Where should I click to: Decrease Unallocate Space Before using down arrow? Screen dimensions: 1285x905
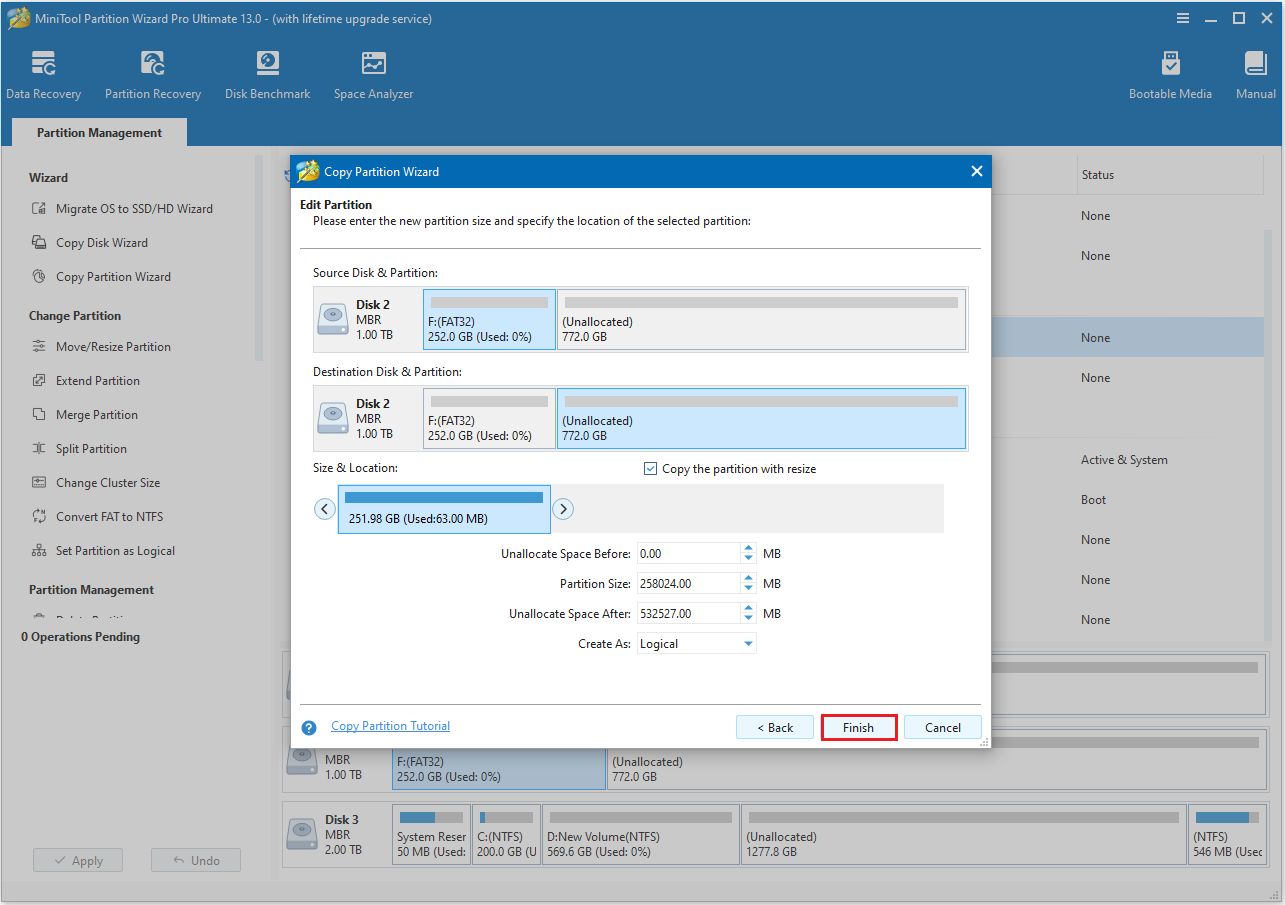point(748,558)
